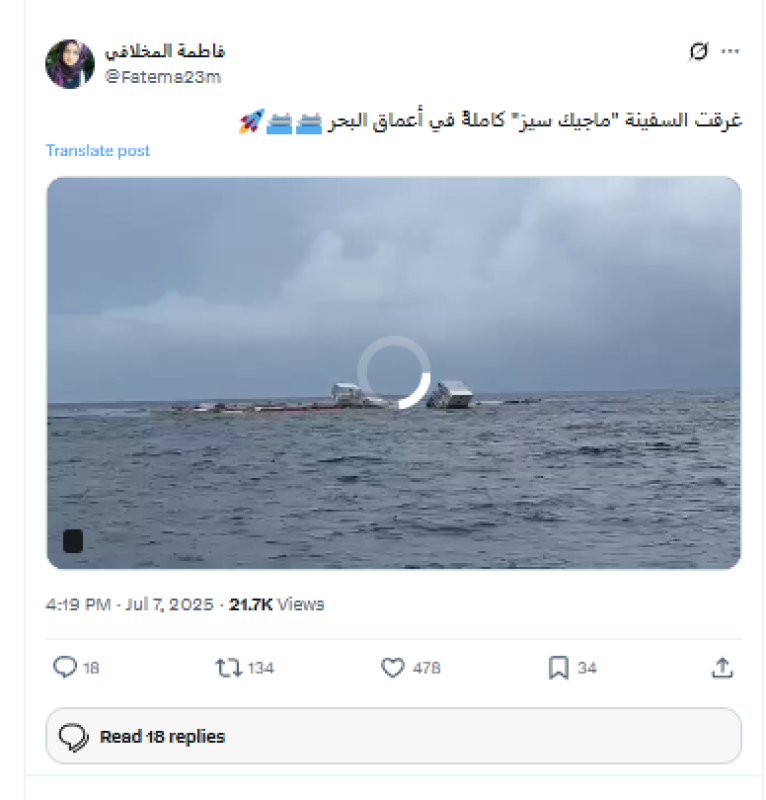Click the 134 repost count
The width and height of the screenshot is (766, 800).
(x=261, y=668)
